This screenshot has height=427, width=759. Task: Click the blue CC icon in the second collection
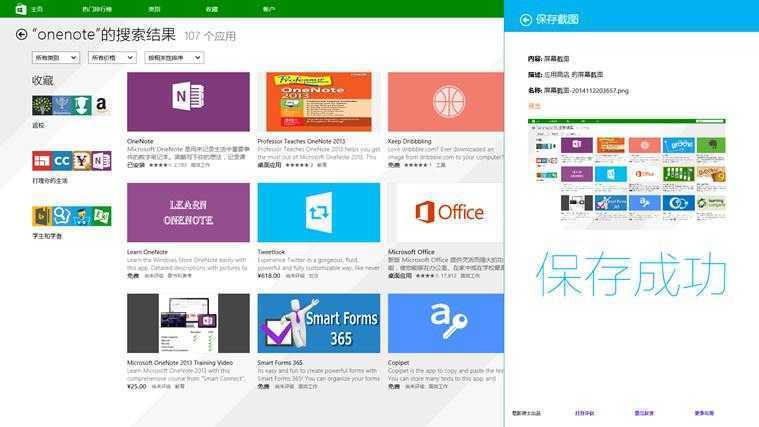coord(62,161)
